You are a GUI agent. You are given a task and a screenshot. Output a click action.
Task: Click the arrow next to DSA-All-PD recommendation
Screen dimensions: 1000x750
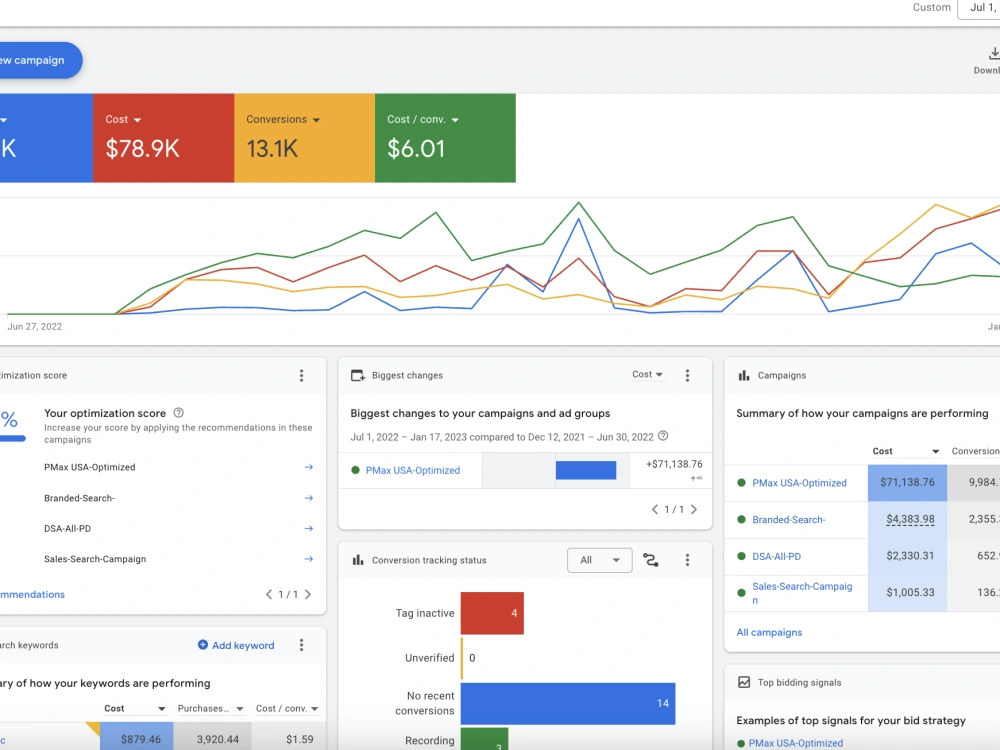tap(309, 529)
